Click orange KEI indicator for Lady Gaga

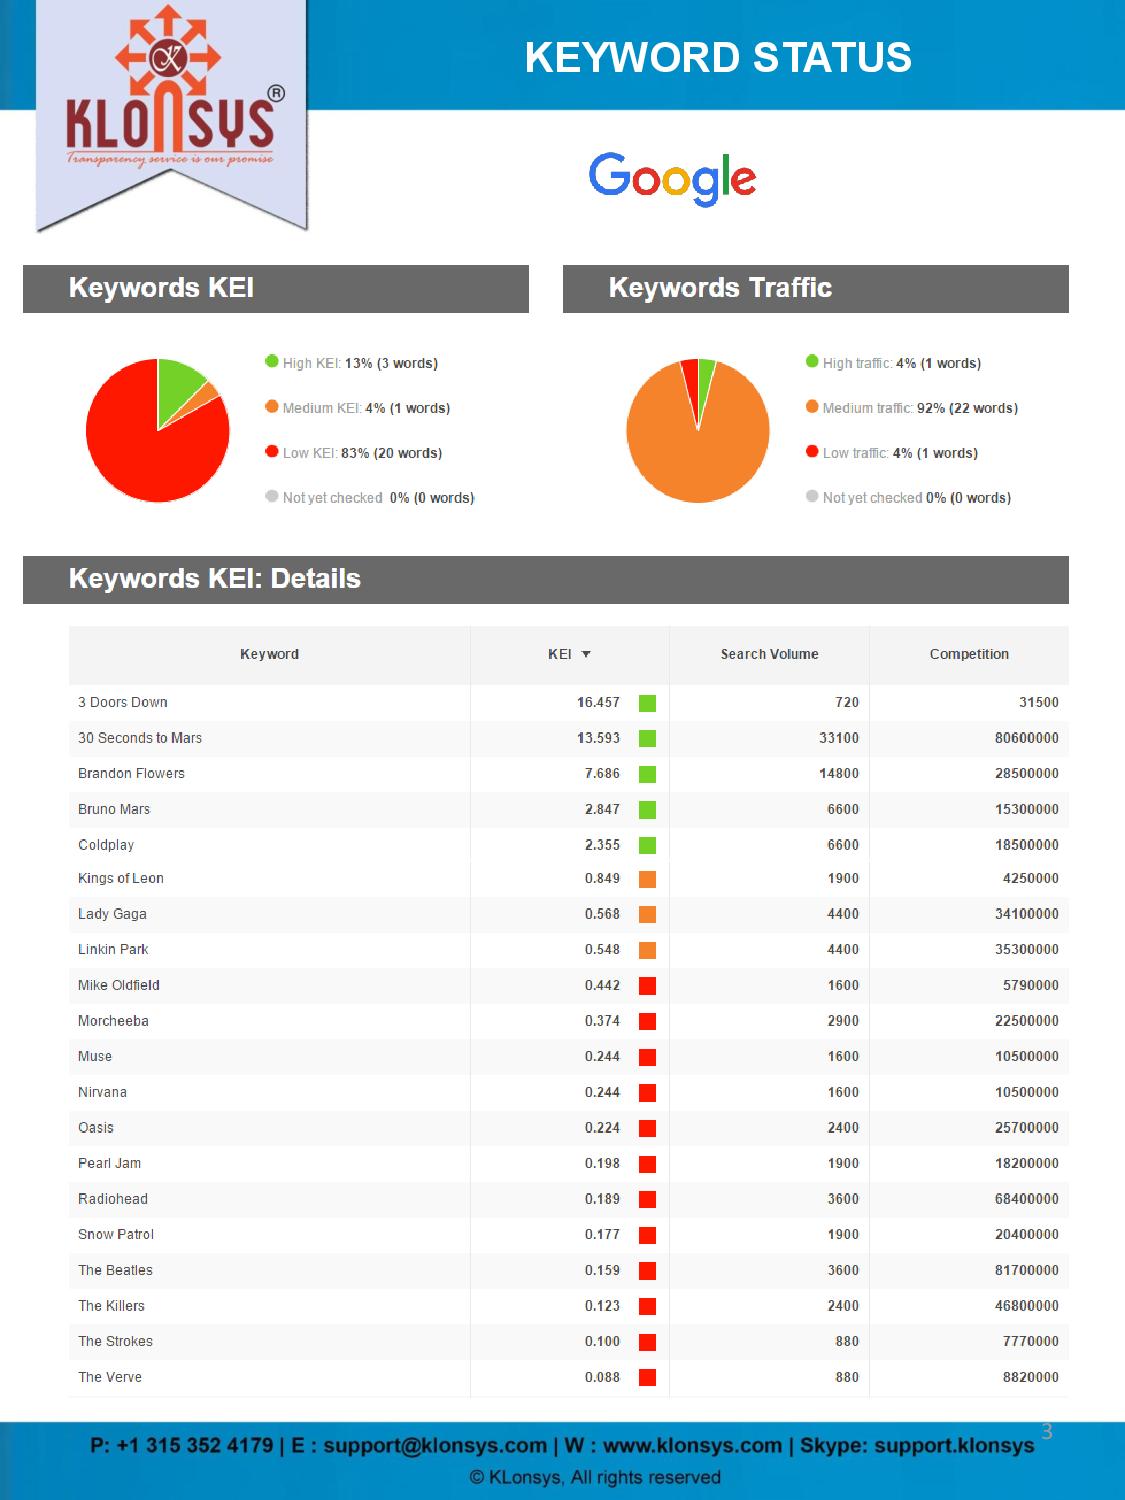647,915
